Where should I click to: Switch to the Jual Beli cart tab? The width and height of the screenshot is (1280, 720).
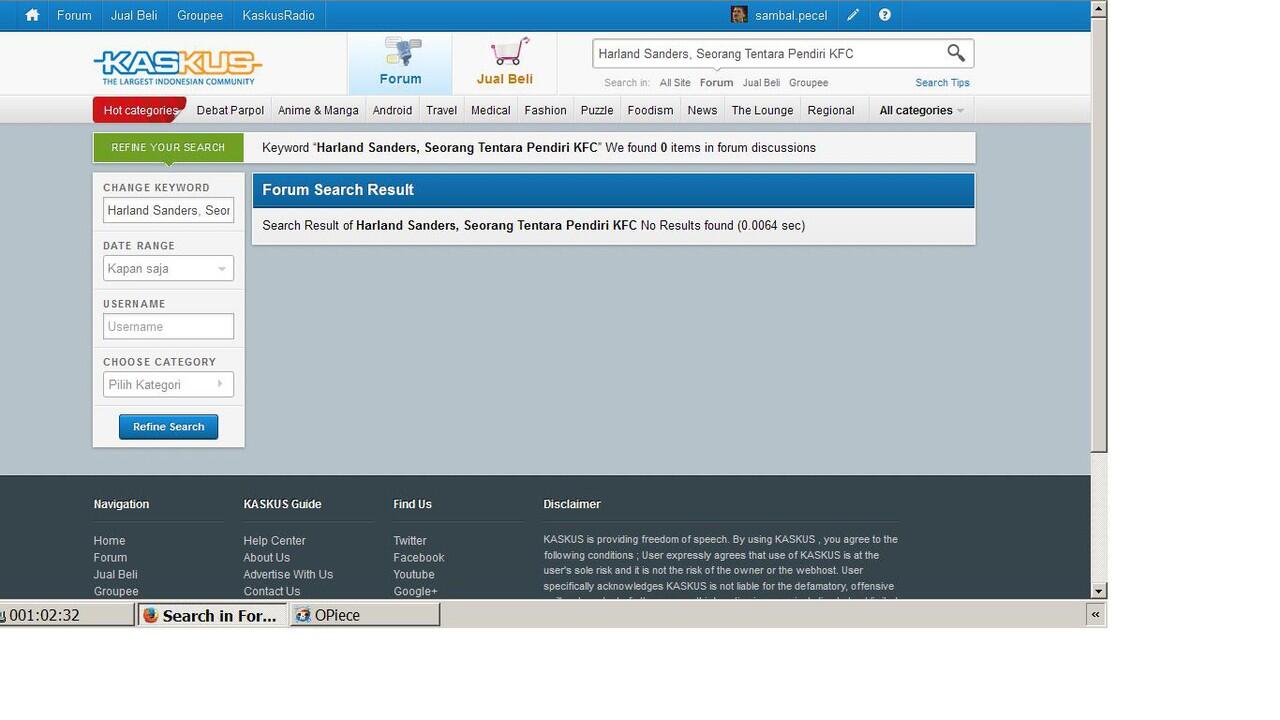(505, 62)
